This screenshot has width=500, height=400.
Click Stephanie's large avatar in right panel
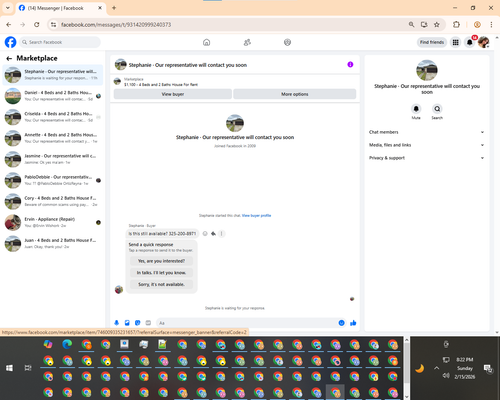click(427, 70)
